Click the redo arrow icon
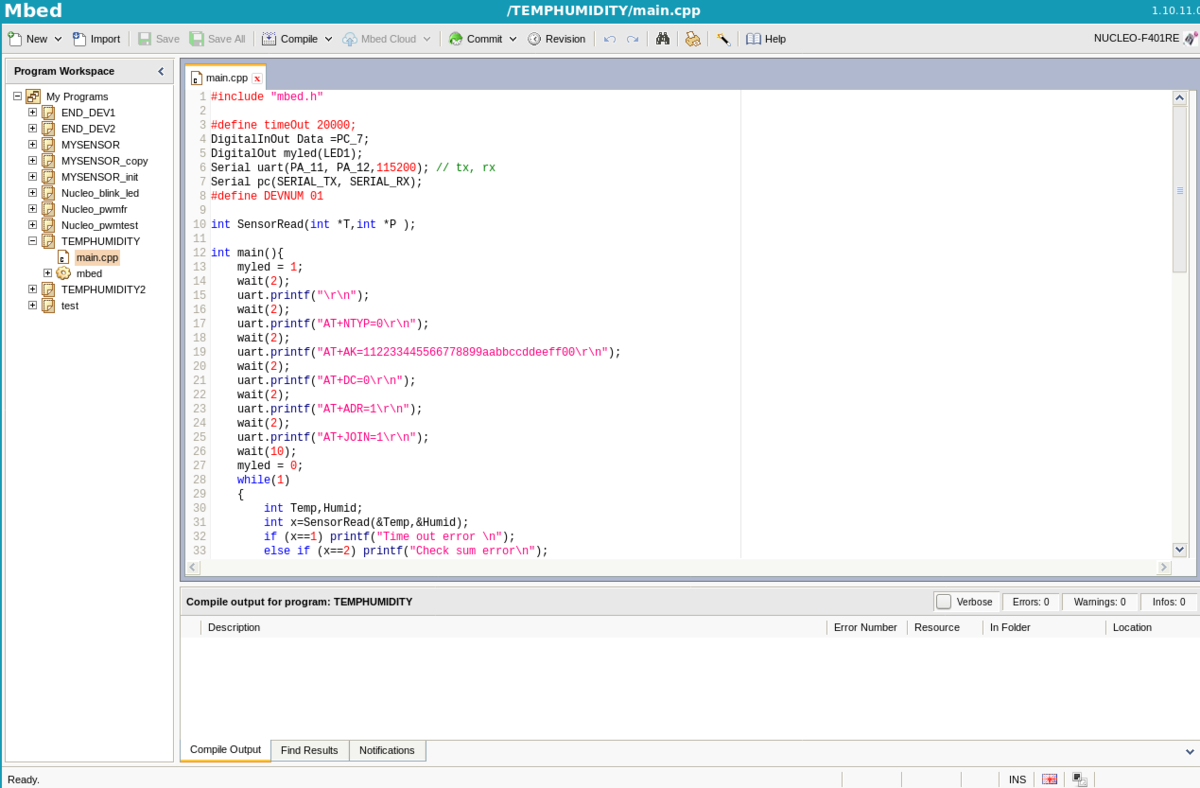Viewport: 1200px width, 788px height. [632, 39]
